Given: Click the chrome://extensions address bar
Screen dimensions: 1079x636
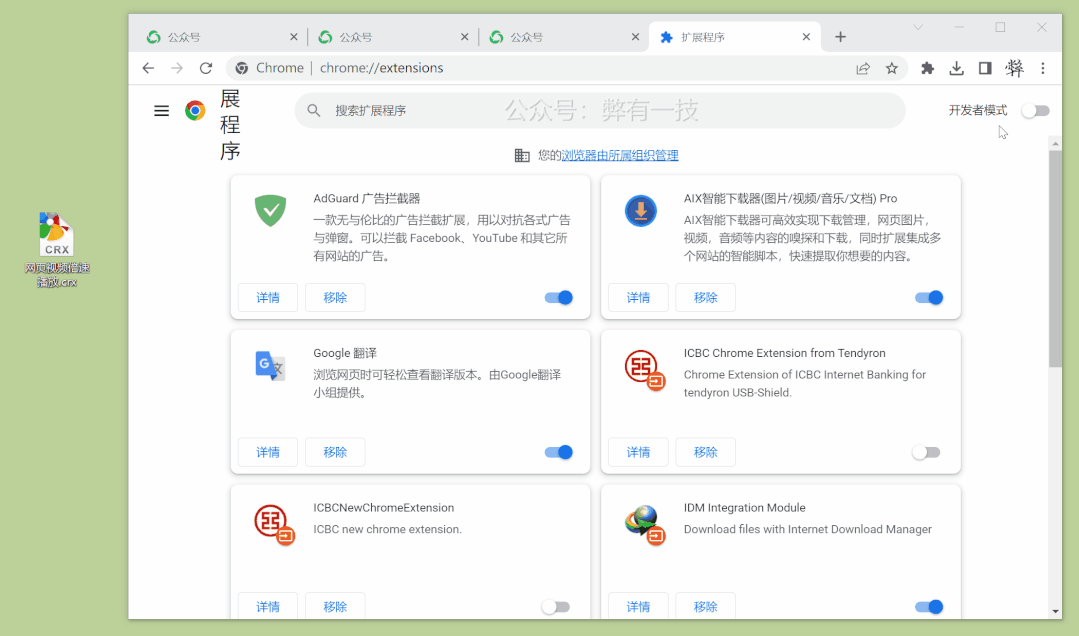Looking at the screenshot, I should [567, 68].
